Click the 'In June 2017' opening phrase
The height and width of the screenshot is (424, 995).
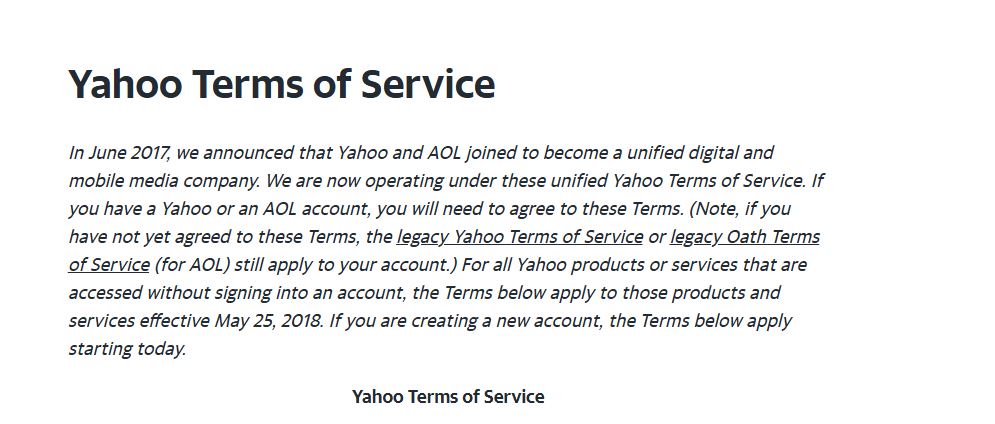[119, 153]
